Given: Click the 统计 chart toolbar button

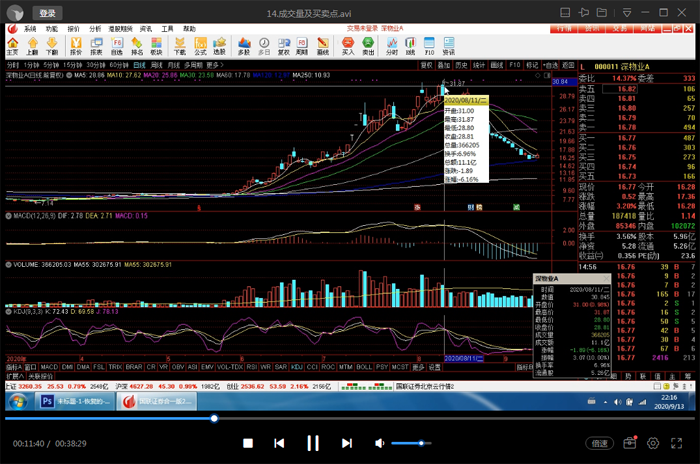Looking at the screenshot, I should [x=479, y=65].
